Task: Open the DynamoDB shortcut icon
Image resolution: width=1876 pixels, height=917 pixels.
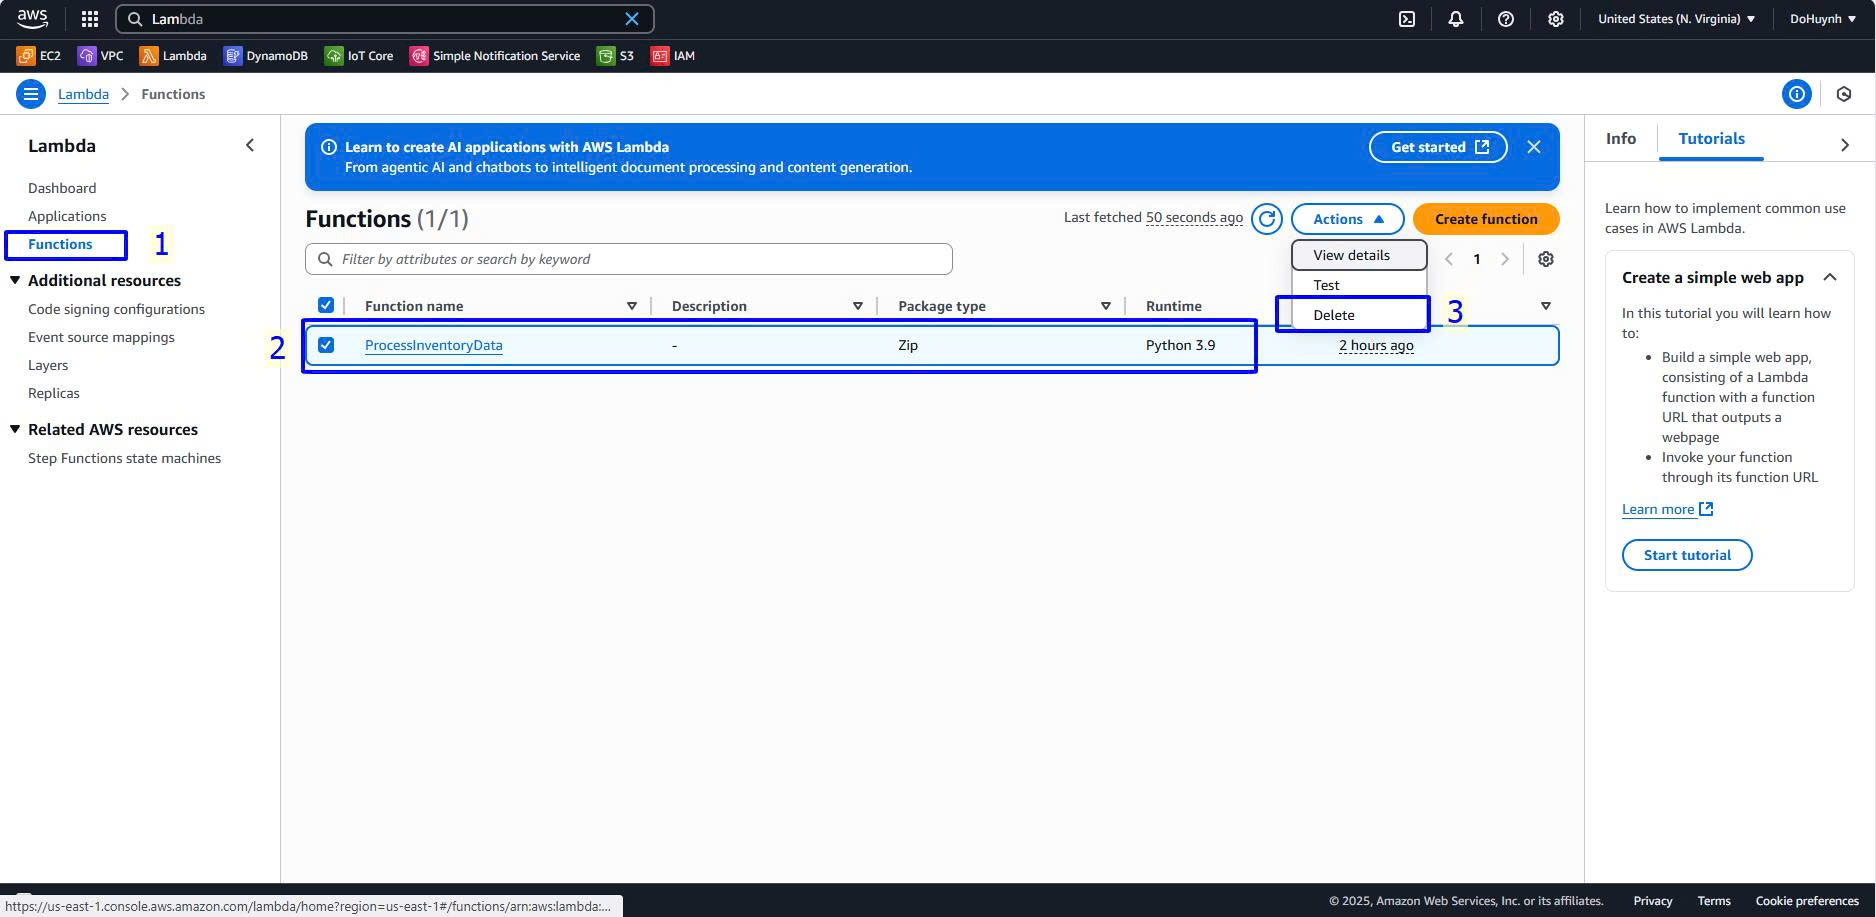Action: click(x=233, y=56)
